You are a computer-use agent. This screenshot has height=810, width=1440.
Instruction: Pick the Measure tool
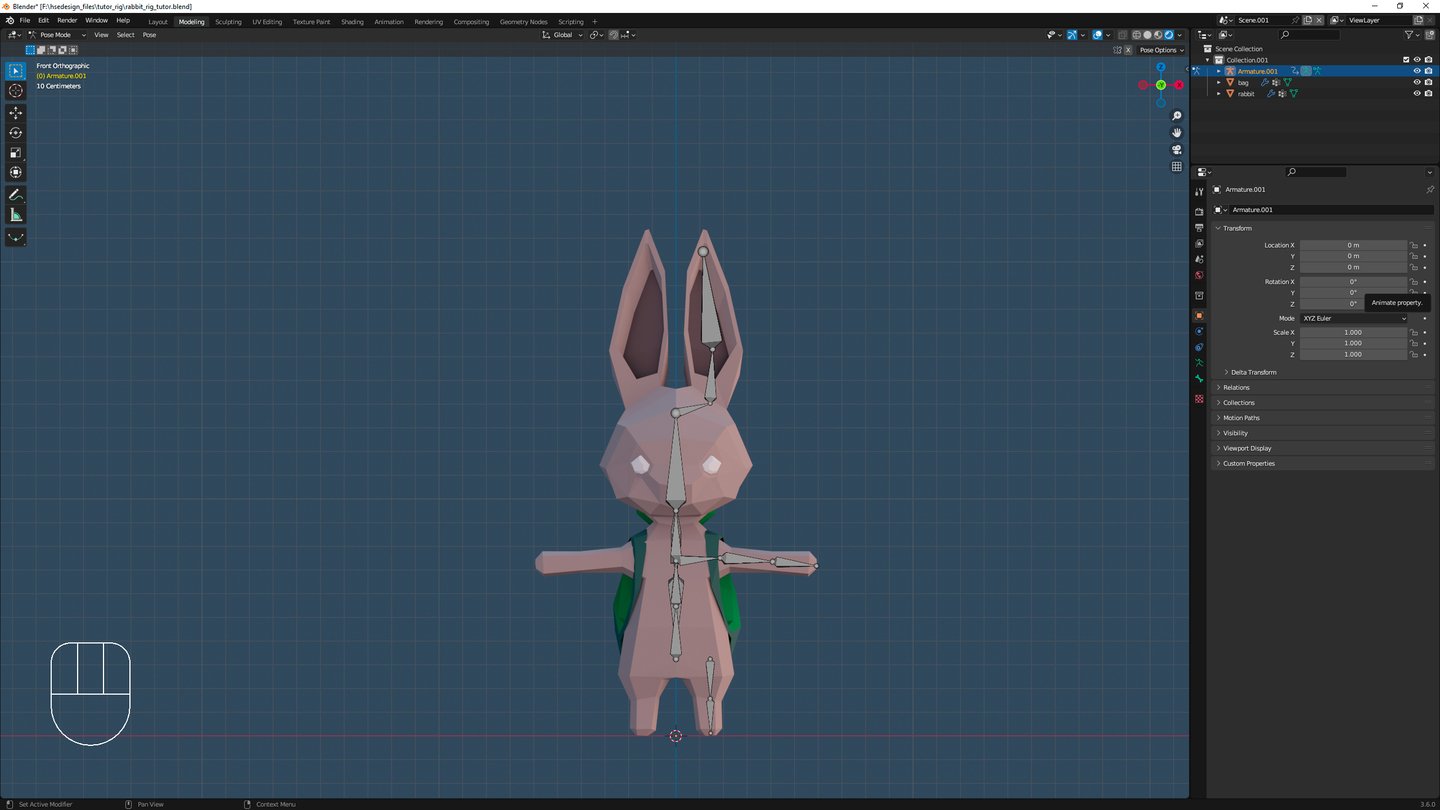coord(16,215)
